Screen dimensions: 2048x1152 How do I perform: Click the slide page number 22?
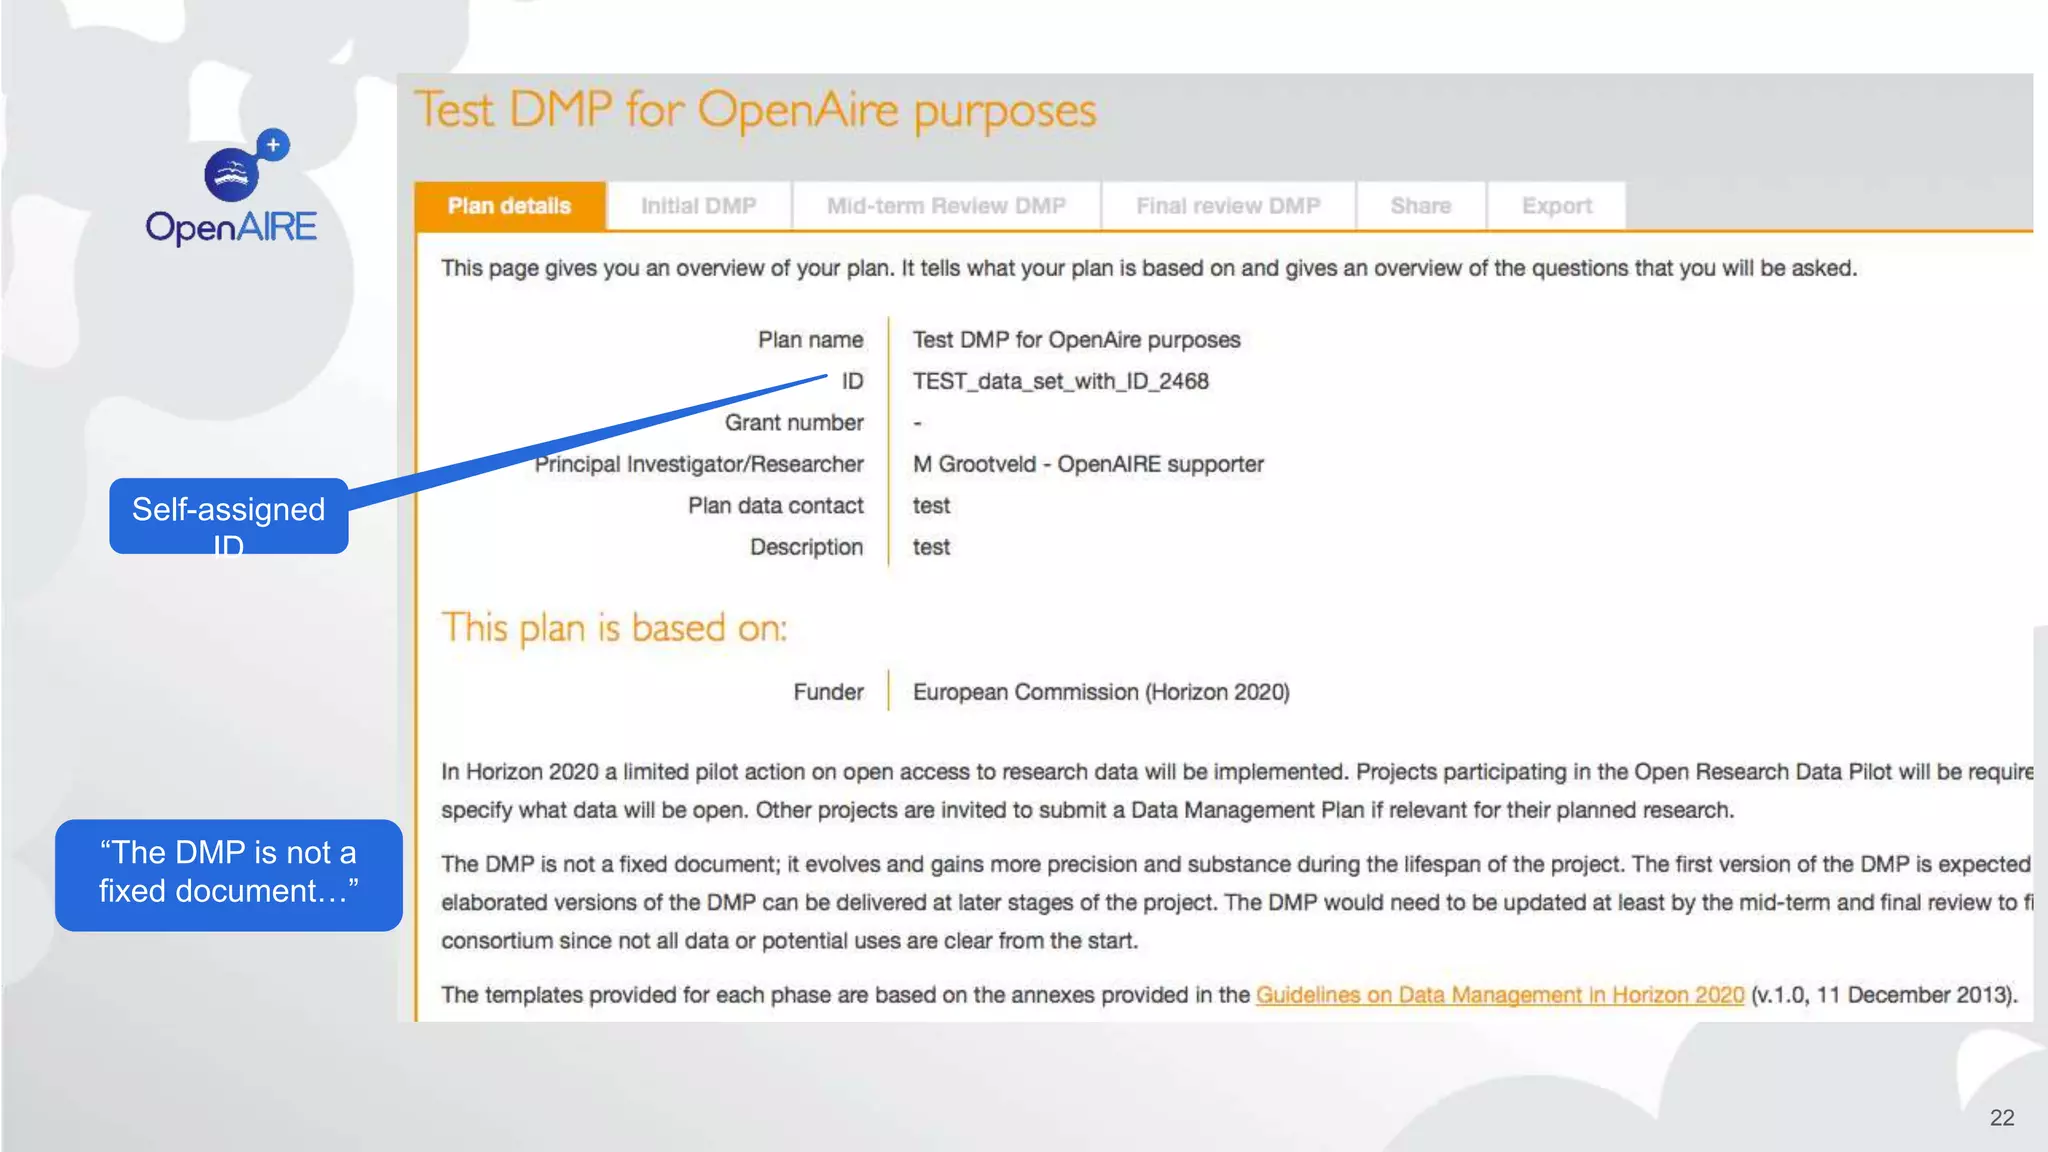click(2002, 1118)
